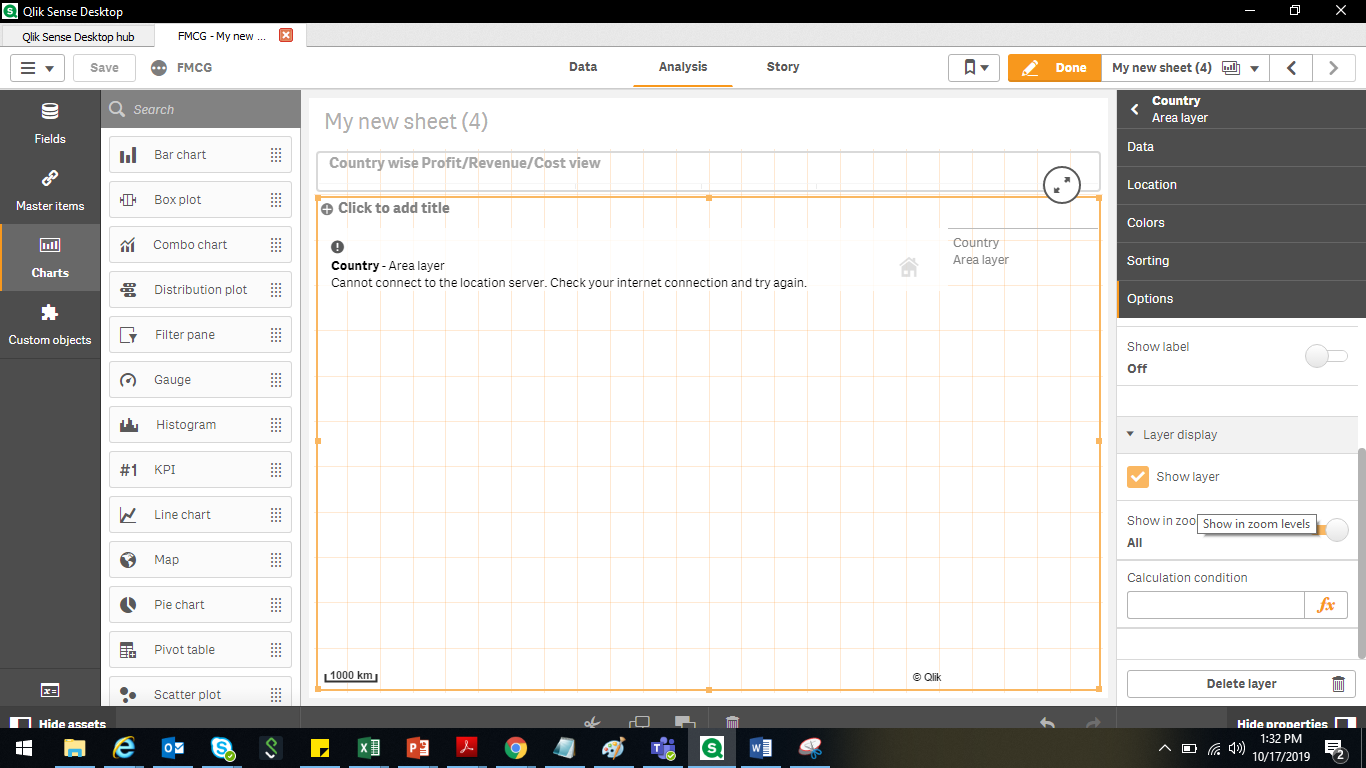
Task: Click the Combo chart icon
Action: 128,245
